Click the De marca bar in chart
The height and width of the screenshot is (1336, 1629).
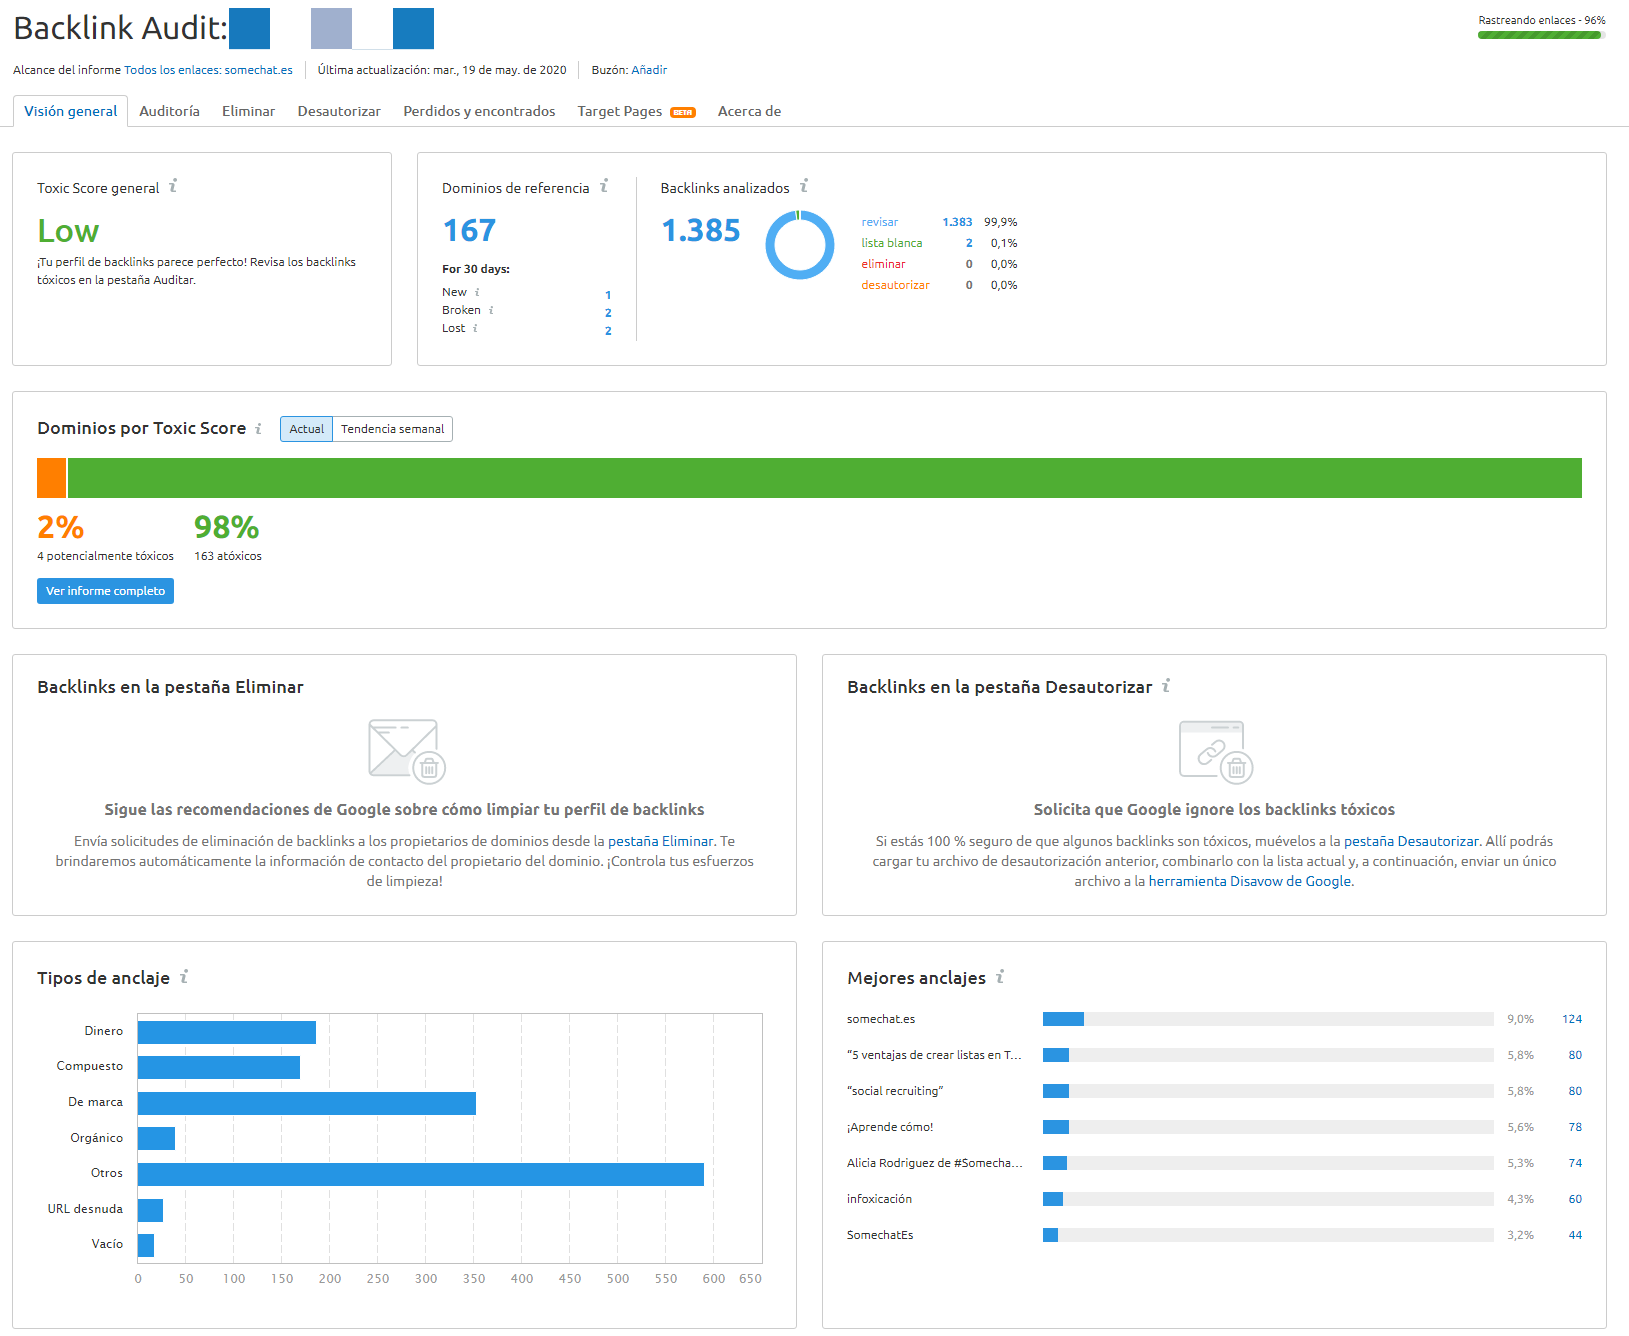(307, 1103)
